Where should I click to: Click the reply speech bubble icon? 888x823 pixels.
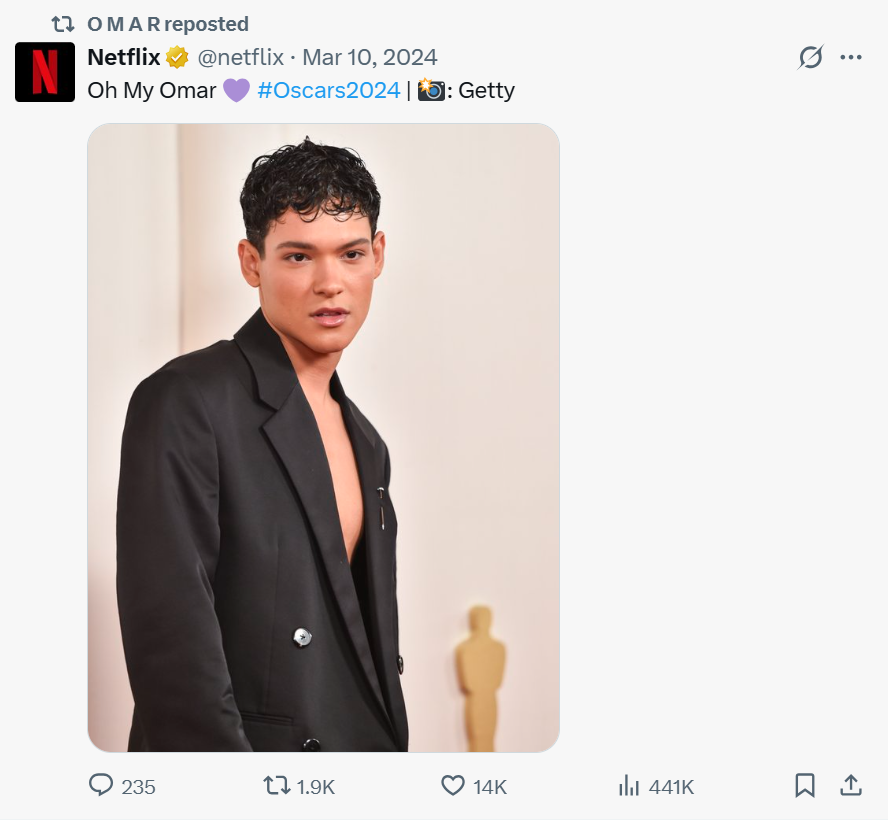click(101, 786)
